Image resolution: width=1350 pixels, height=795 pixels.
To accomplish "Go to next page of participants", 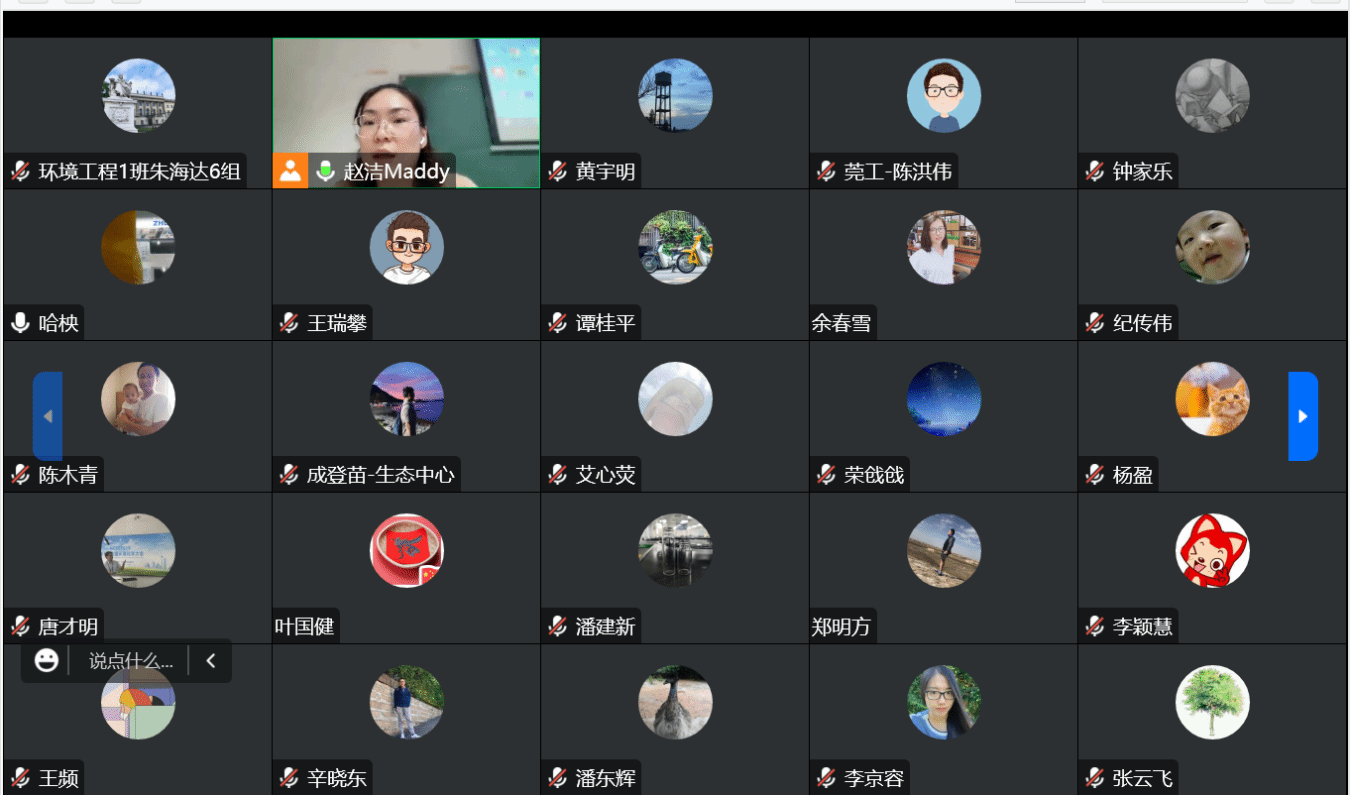I will [1303, 416].
